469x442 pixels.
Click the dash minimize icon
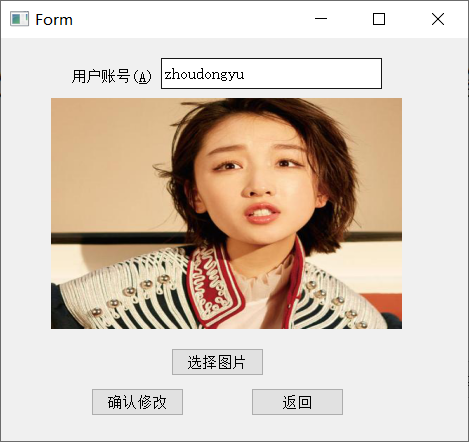(x=321, y=19)
